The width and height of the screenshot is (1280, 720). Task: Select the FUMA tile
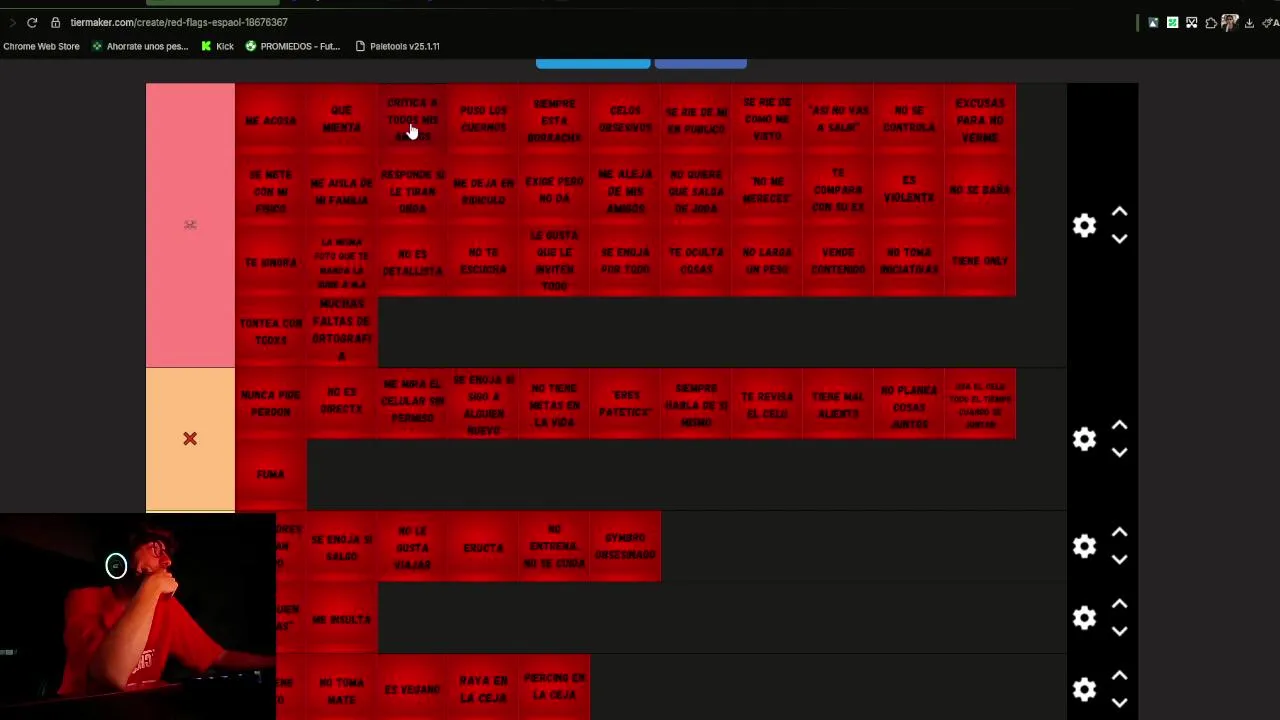click(271, 475)
